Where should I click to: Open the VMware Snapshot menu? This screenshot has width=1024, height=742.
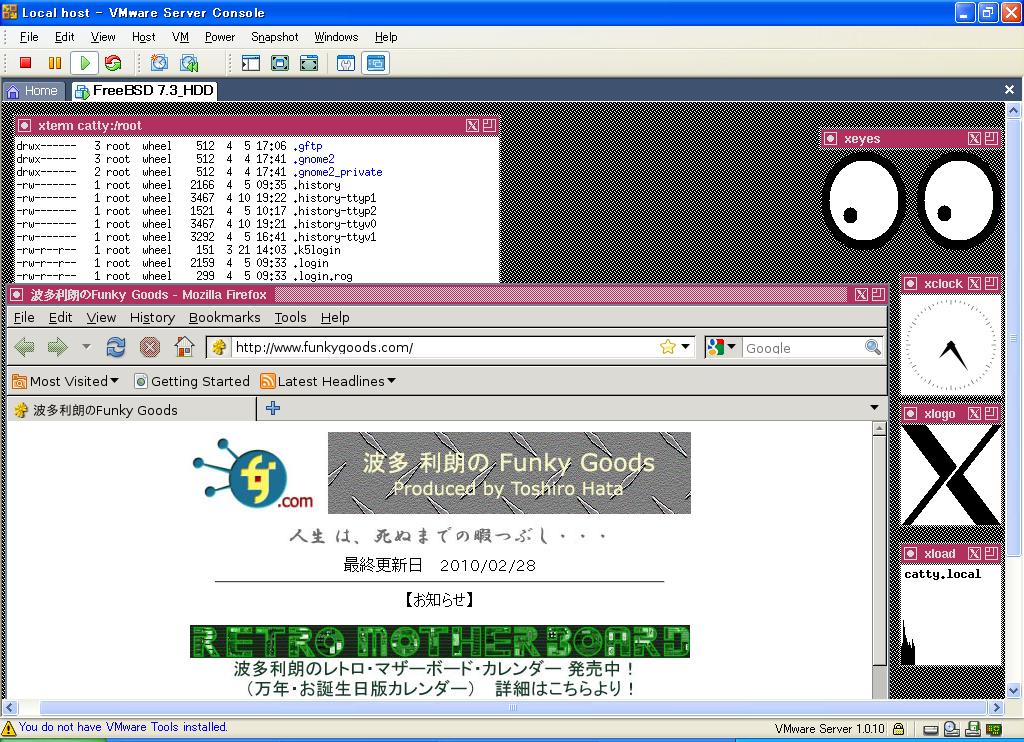(274, 37)
